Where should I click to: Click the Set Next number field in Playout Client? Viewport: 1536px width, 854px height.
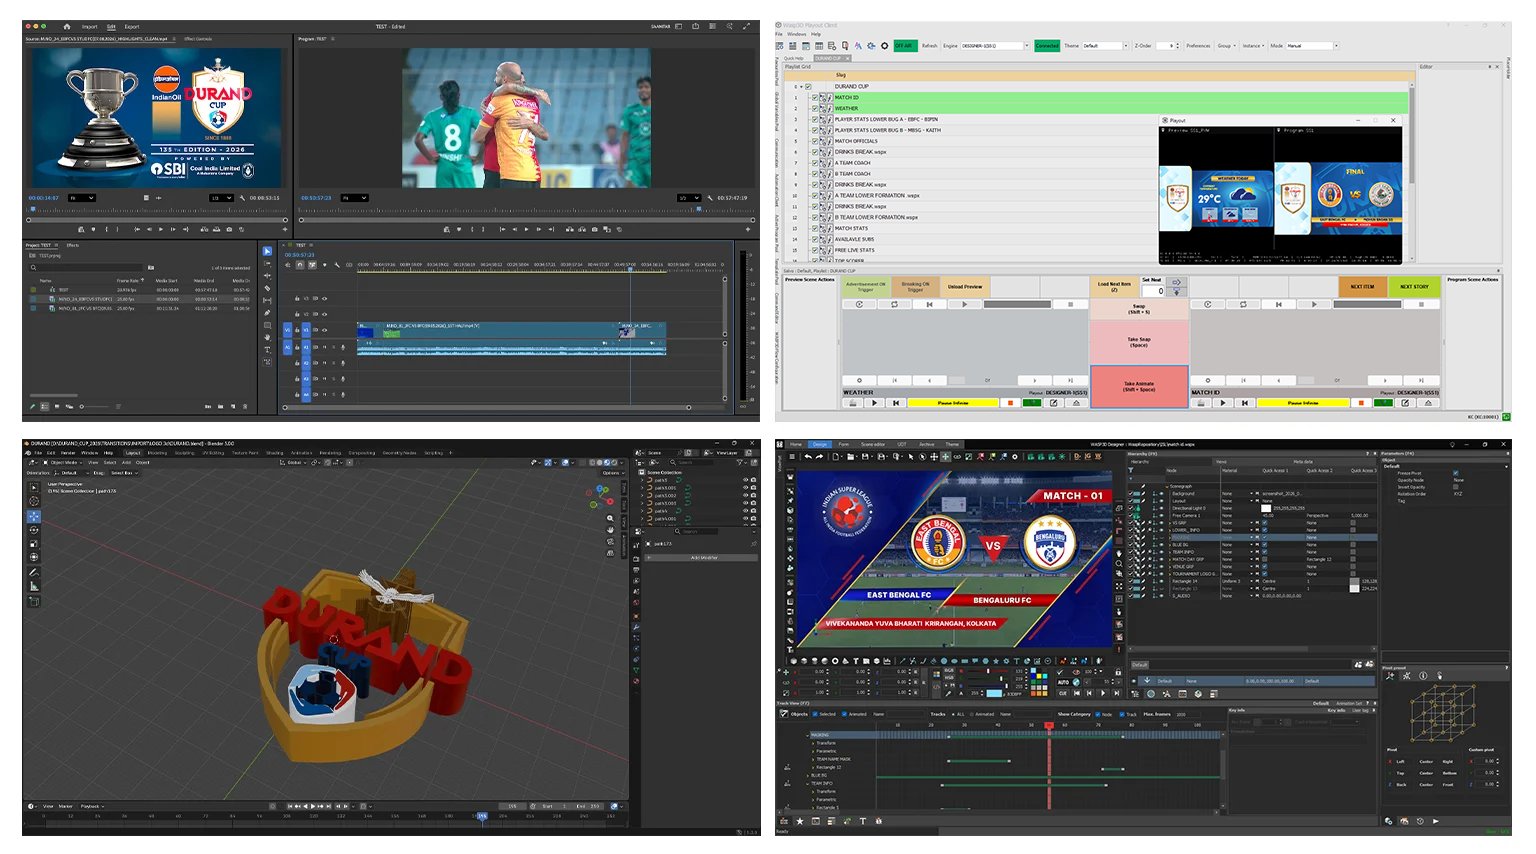[1153, 291]
